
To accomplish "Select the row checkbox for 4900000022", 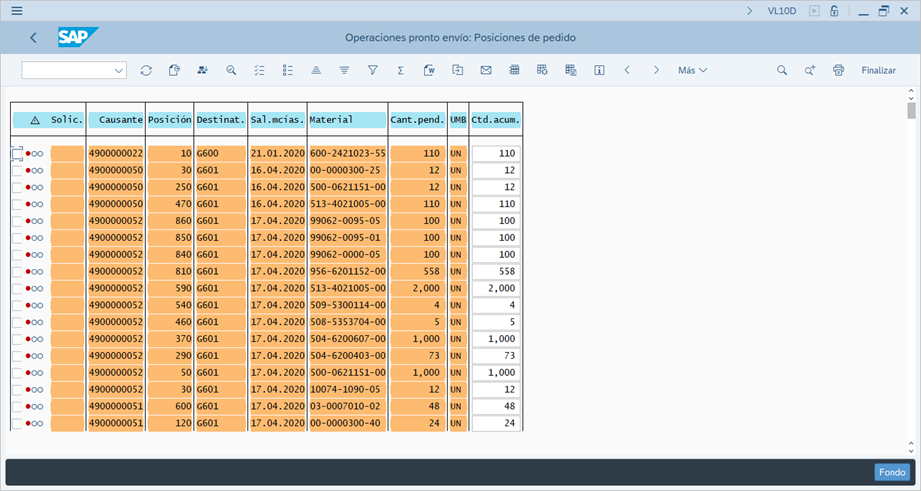I will click(x=17, y=153).
